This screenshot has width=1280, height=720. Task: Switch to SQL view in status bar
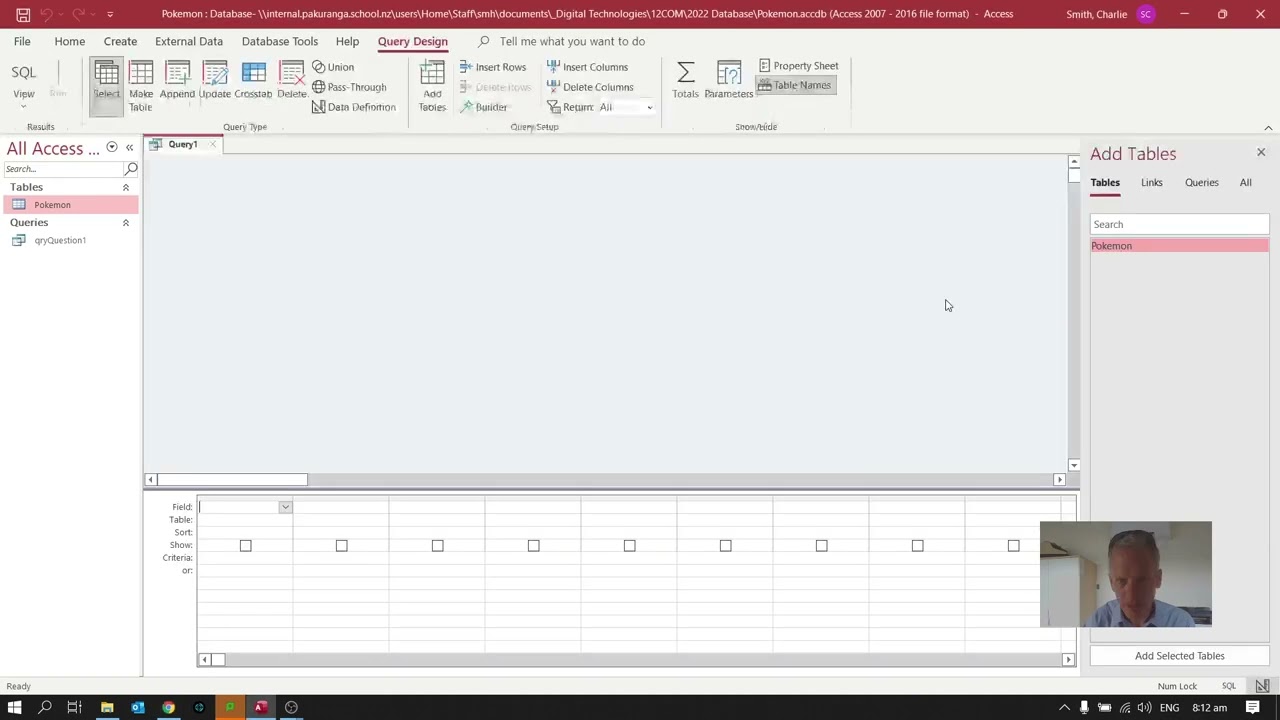[1229, 686]
